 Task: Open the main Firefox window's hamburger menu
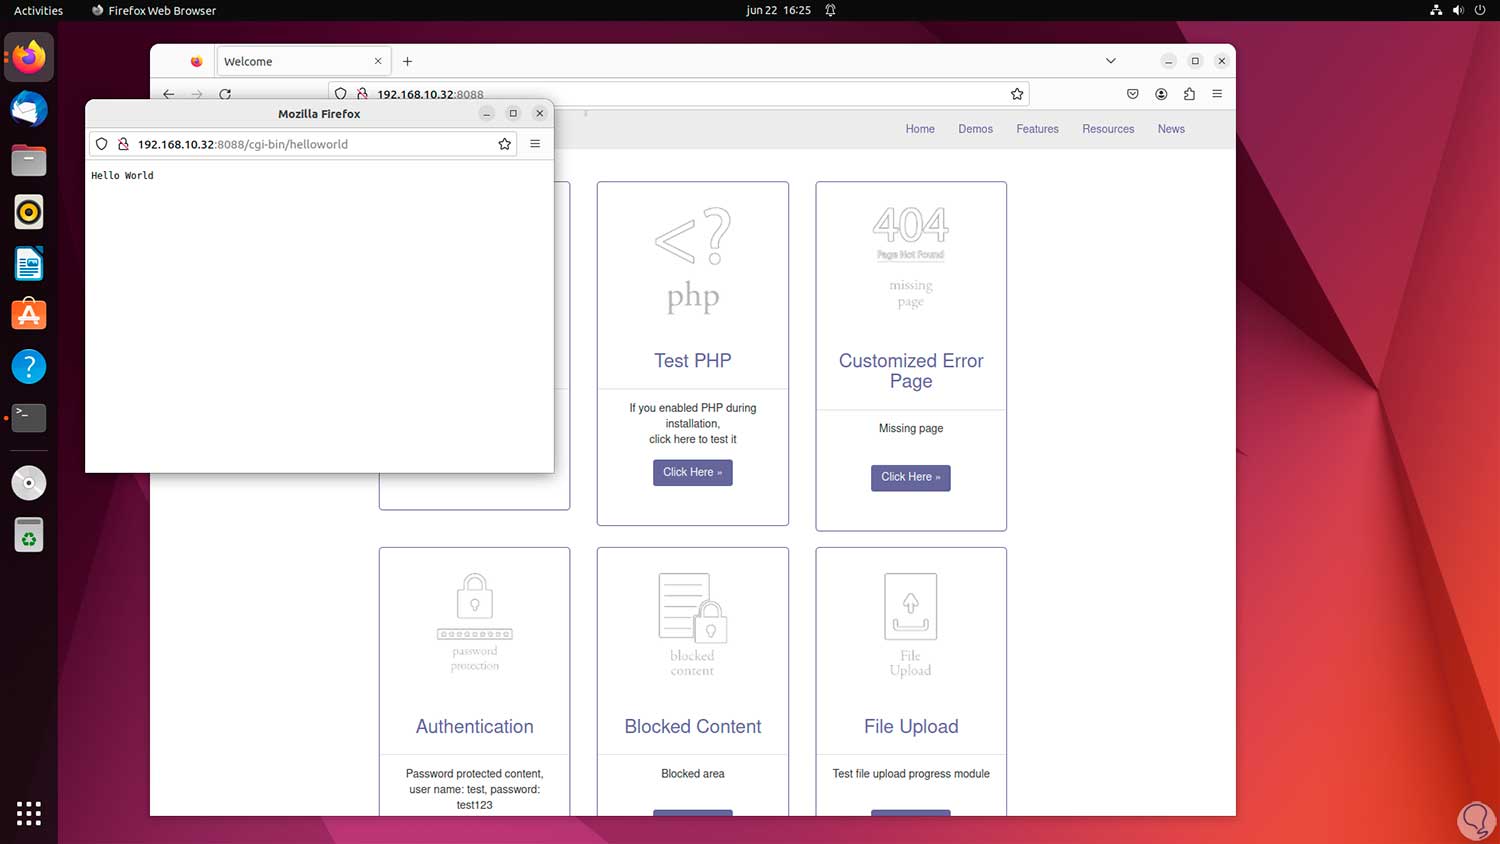pyautogui.click(x=1217, y=94)
